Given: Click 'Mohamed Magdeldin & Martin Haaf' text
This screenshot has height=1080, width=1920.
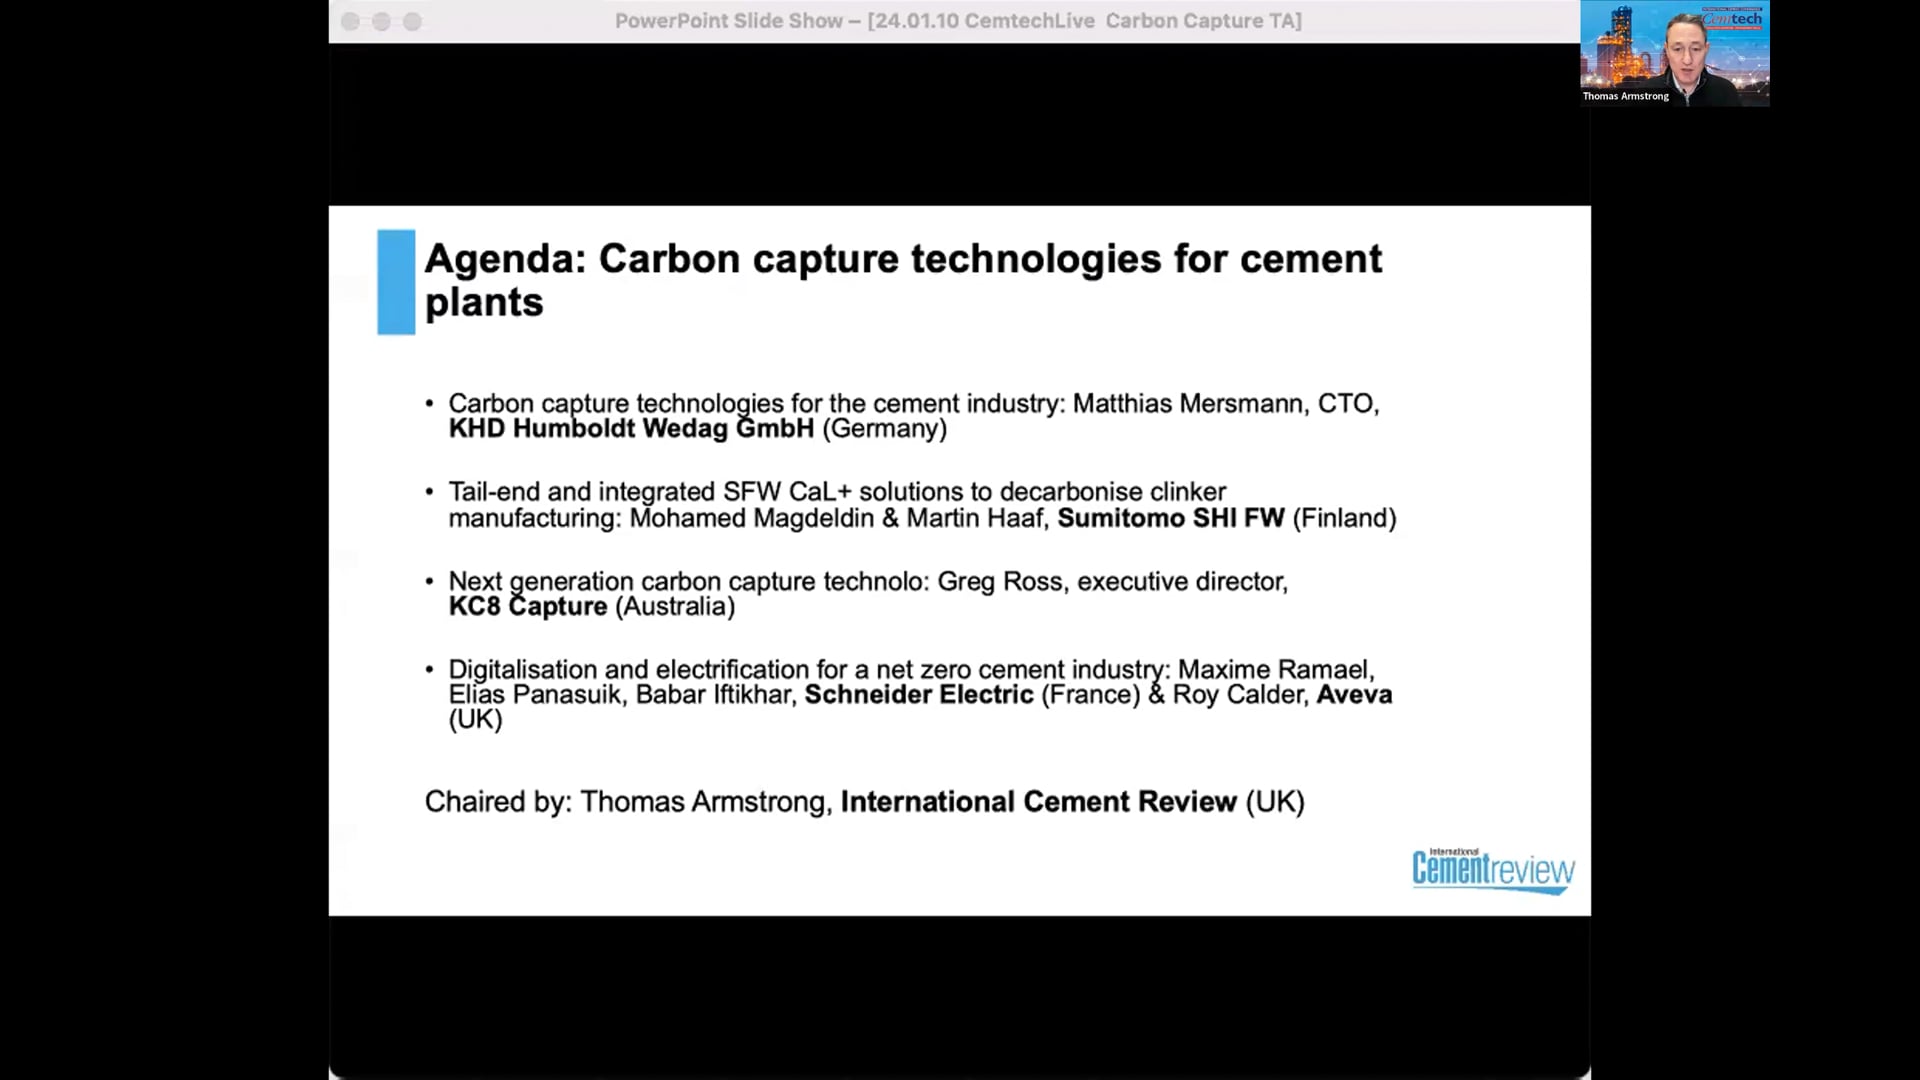Looking at the screenshot, I should (x=839, y=518).
